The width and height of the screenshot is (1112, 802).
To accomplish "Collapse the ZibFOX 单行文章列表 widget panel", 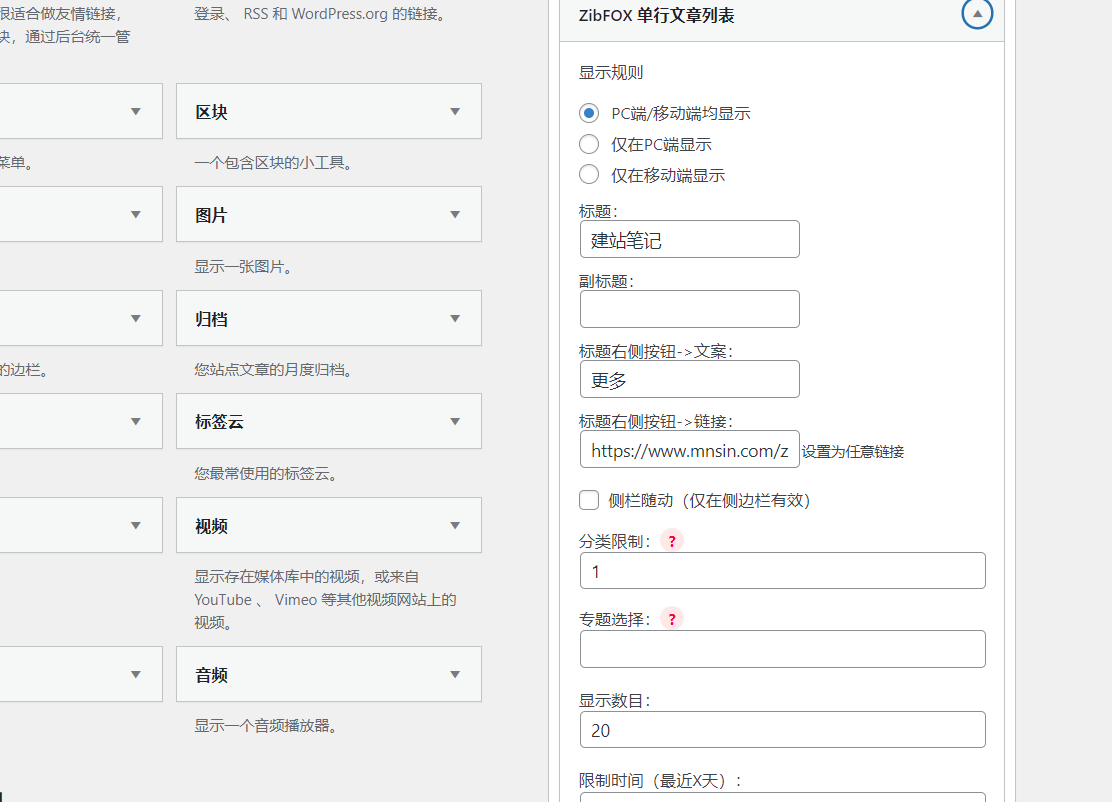I will pos(977,13).
